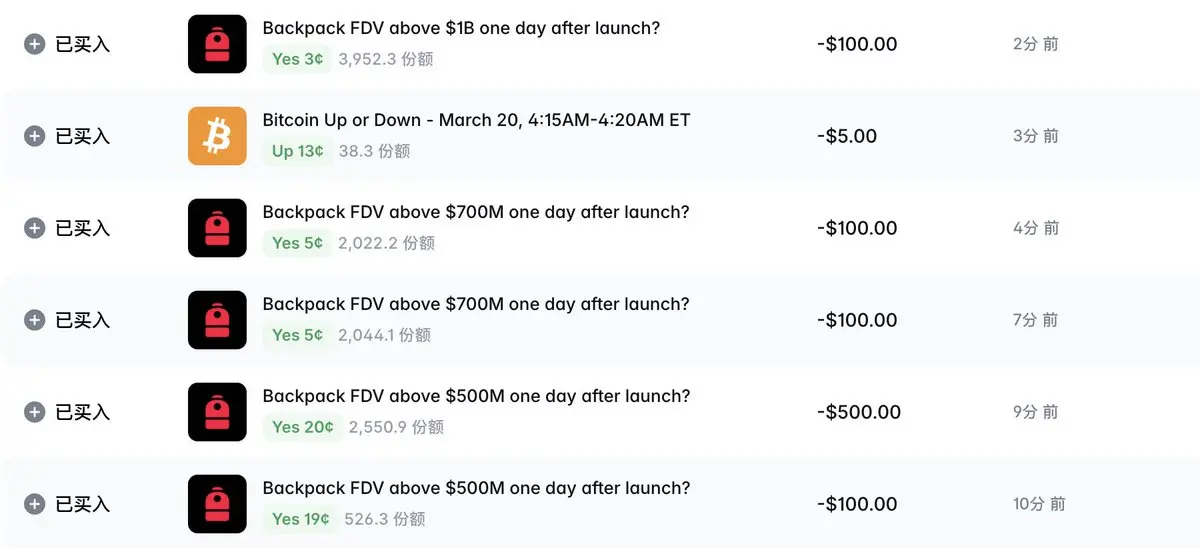Click Backpack icon on the 526.3 shares row
Screen dimensions: 1200x548
pyautogui.click(x=217, y=504)
